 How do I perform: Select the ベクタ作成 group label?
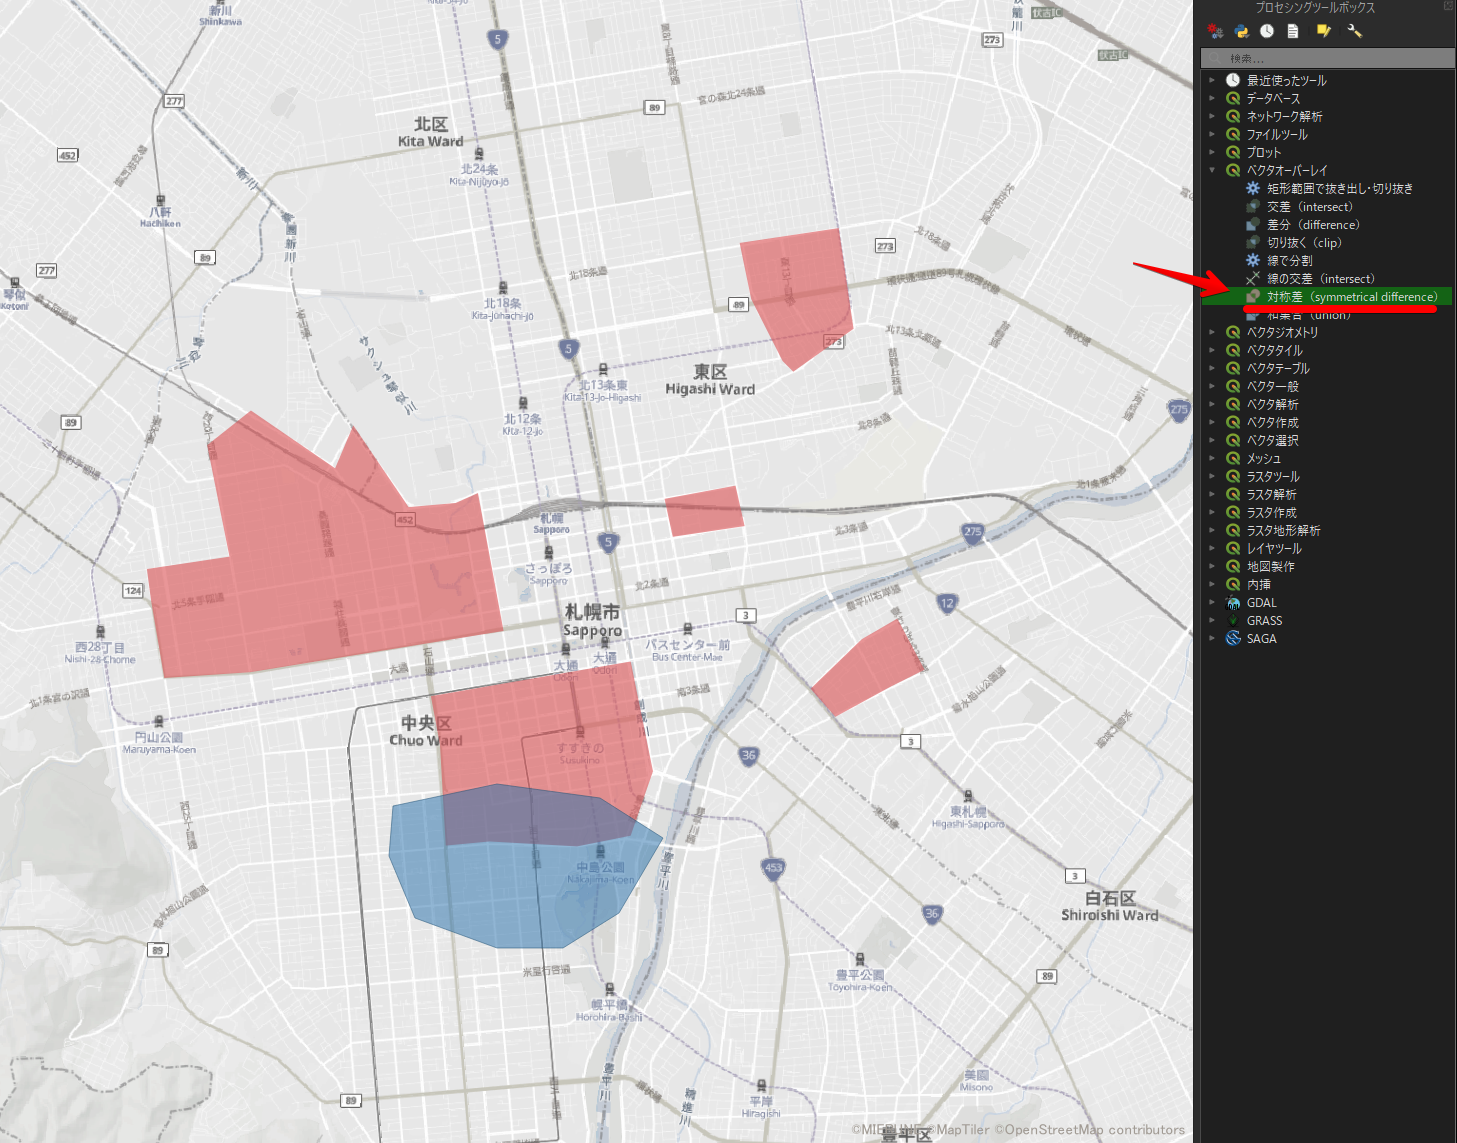coord(1273,422)
